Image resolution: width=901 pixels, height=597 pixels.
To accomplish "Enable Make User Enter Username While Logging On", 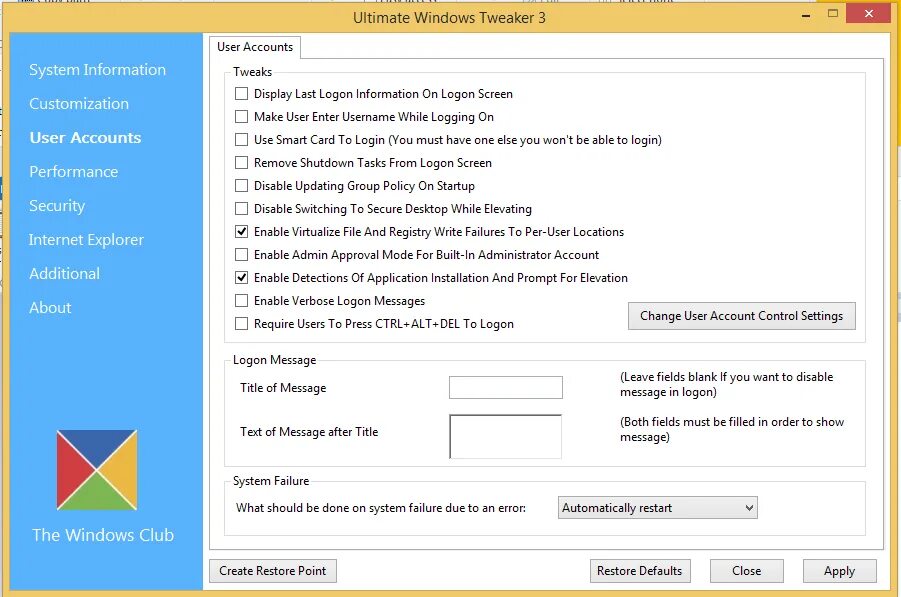I will (241, 117).
